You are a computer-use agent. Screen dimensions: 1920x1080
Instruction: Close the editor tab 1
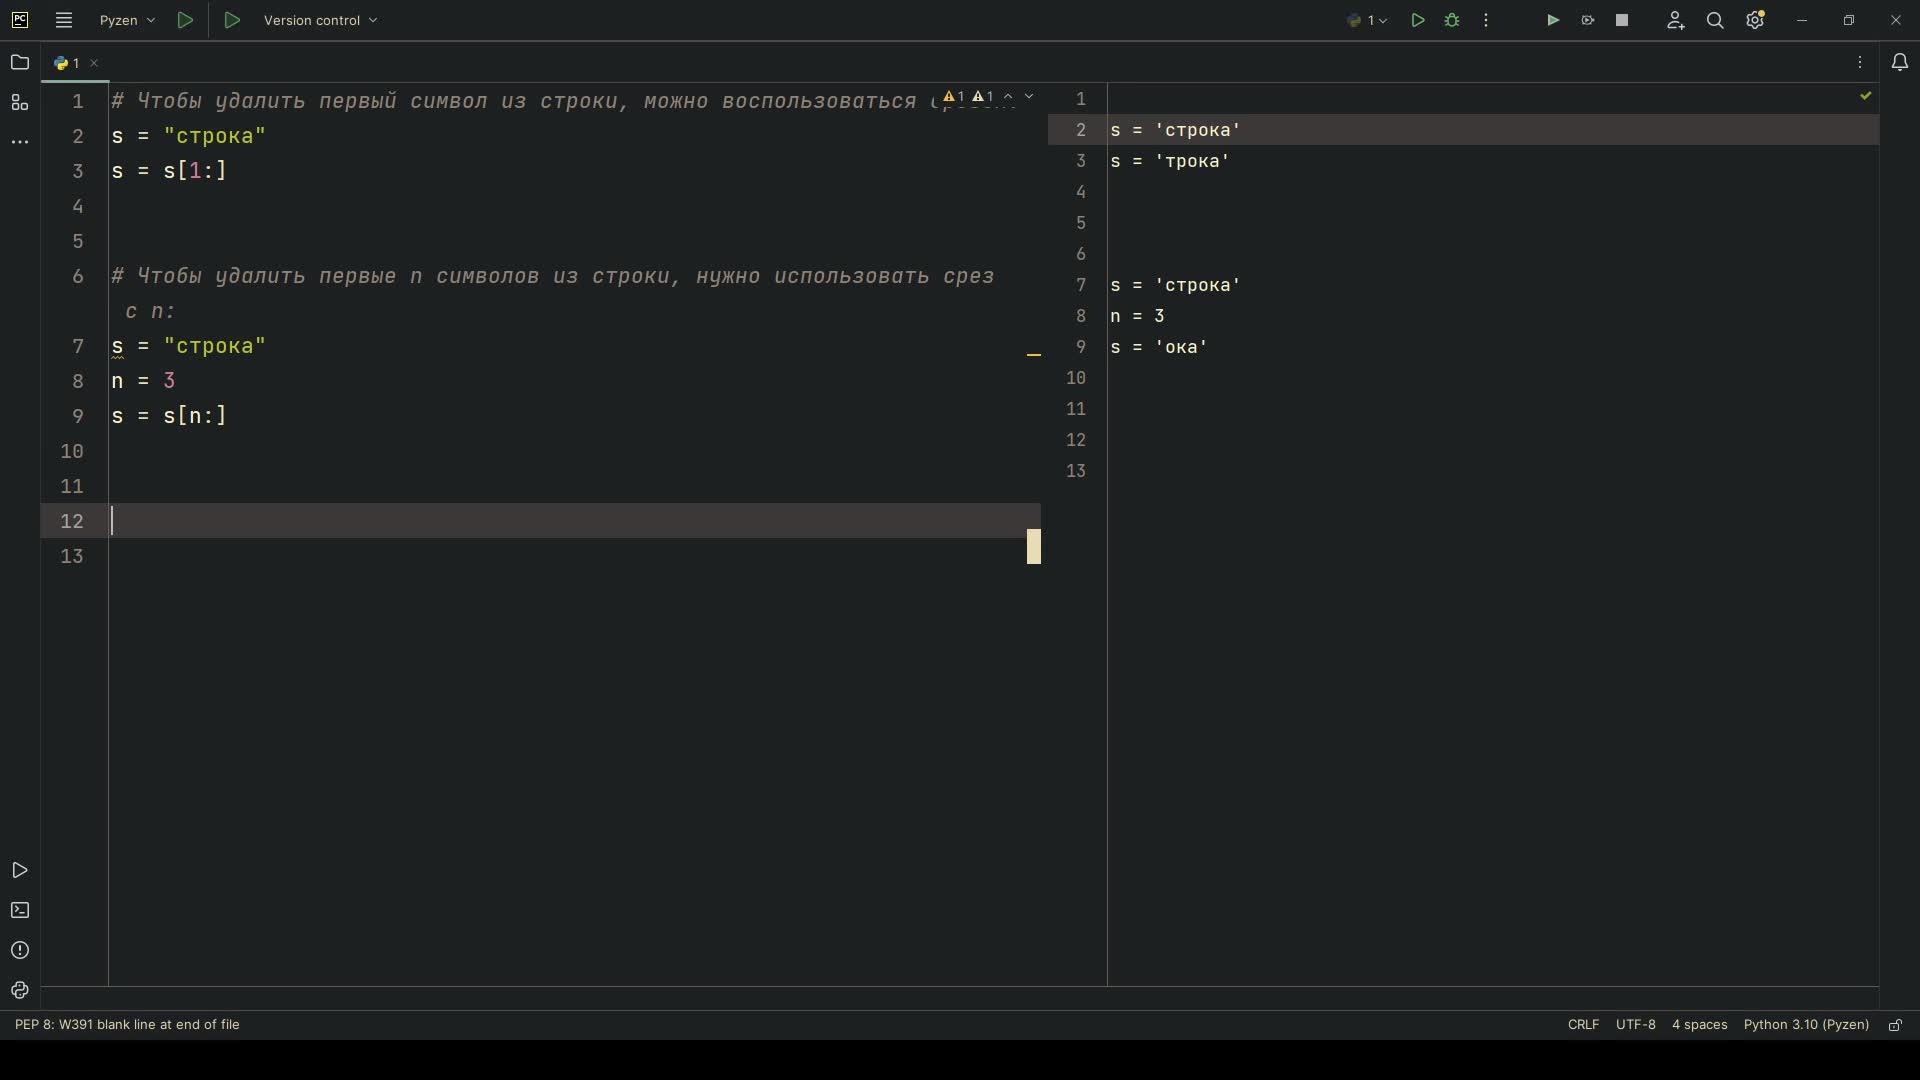pyautogui.click(x=94, y=63)
